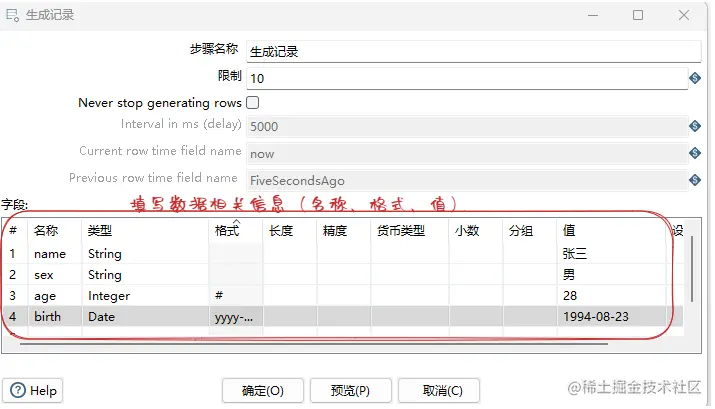715x409 pixels.
Task: Click the 货币类型 column header
Action: pos(410,231)
